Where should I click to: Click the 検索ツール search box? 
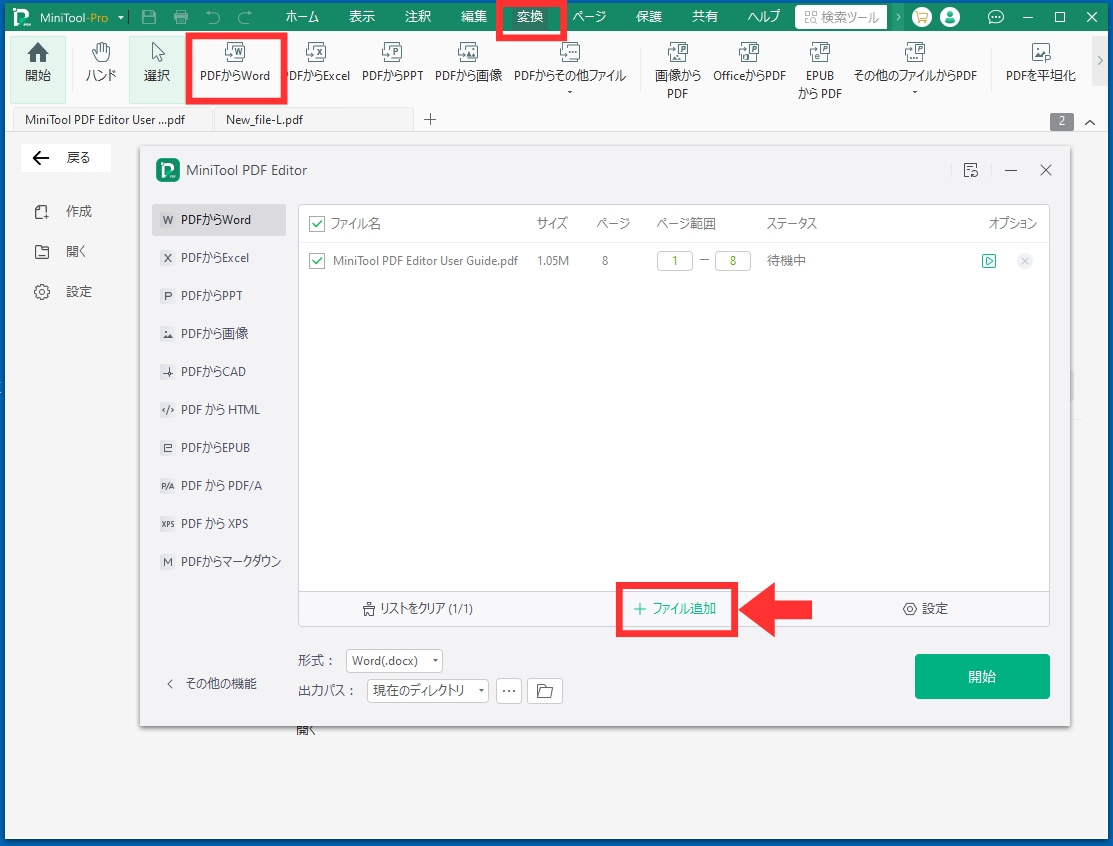(841, 17)
